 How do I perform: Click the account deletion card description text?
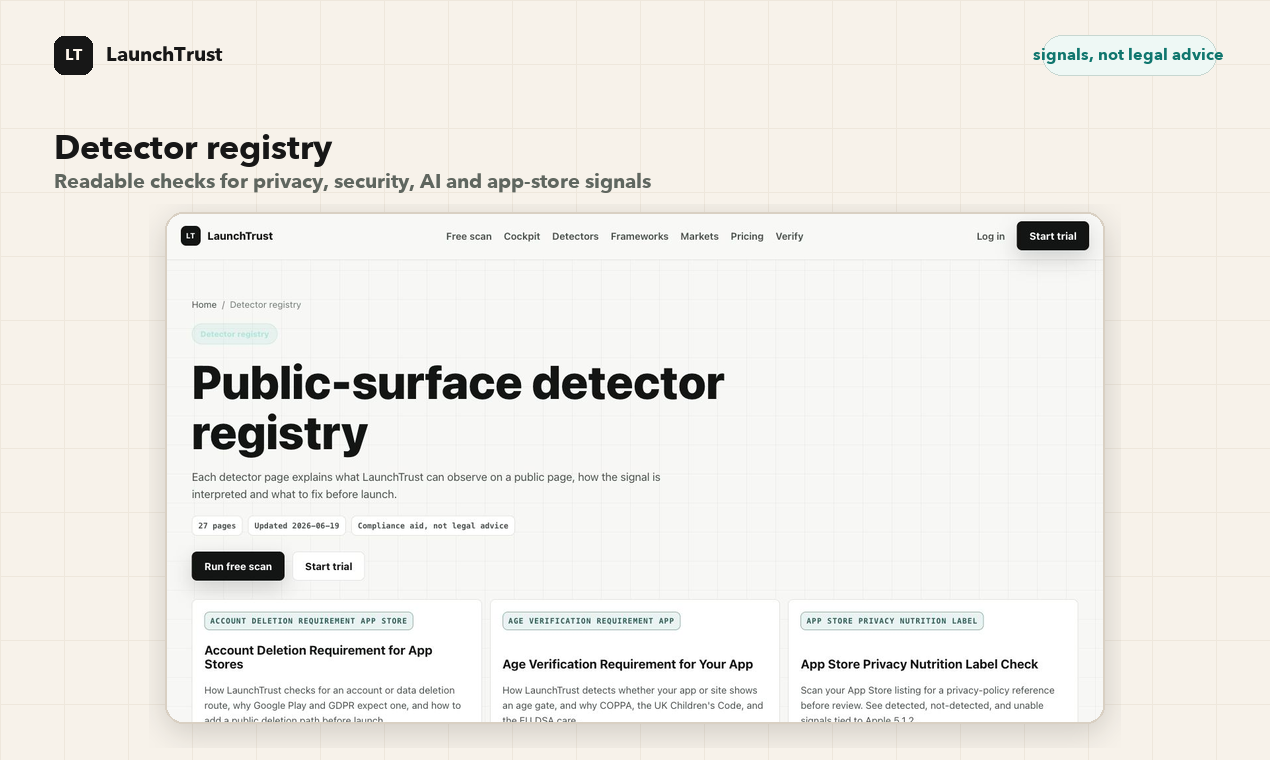(x=333, y=704)
